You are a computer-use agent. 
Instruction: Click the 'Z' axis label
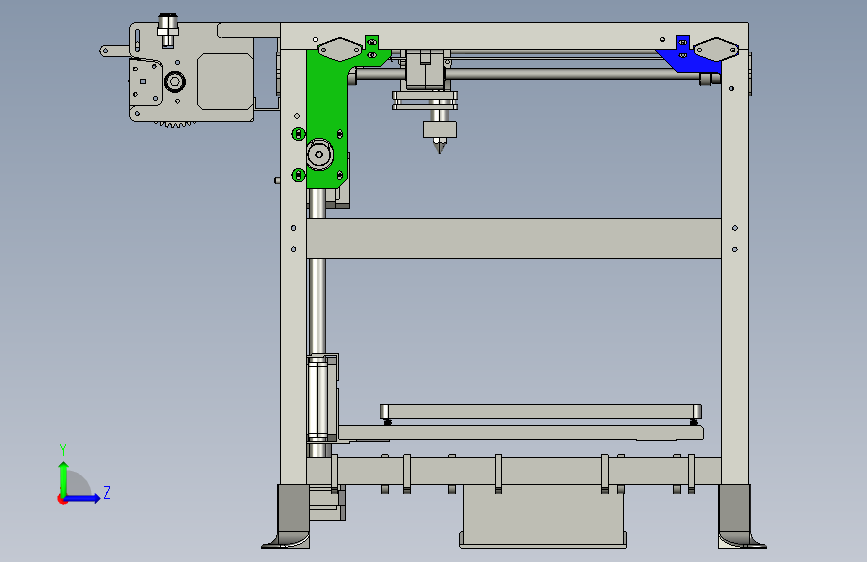pos(107,492)
